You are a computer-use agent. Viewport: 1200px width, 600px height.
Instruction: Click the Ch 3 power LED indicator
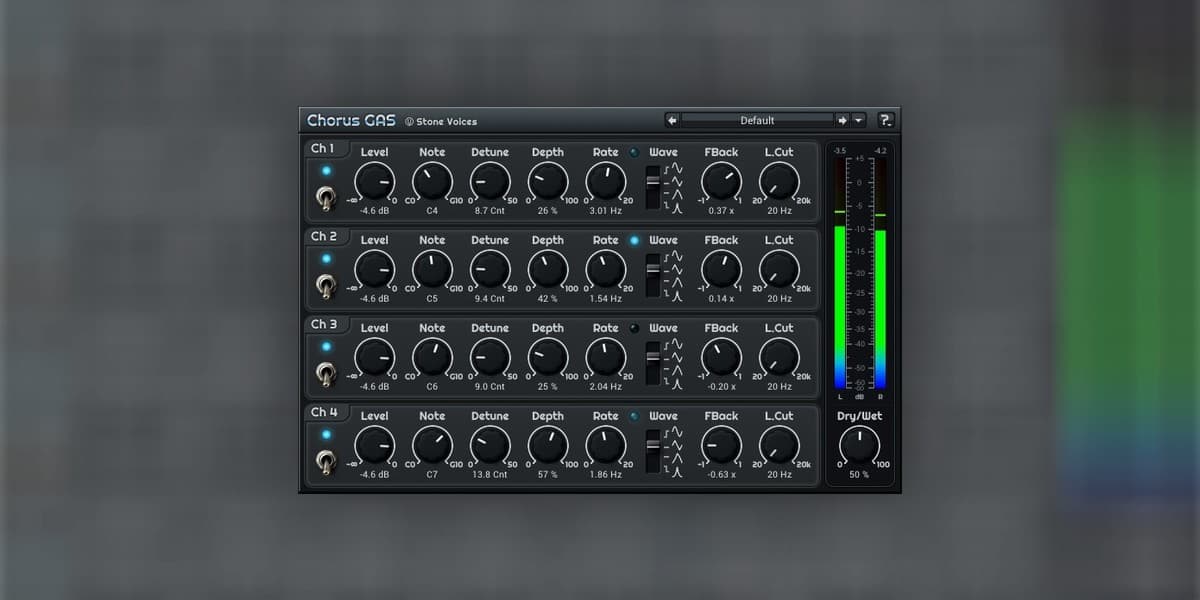[326, 346]
